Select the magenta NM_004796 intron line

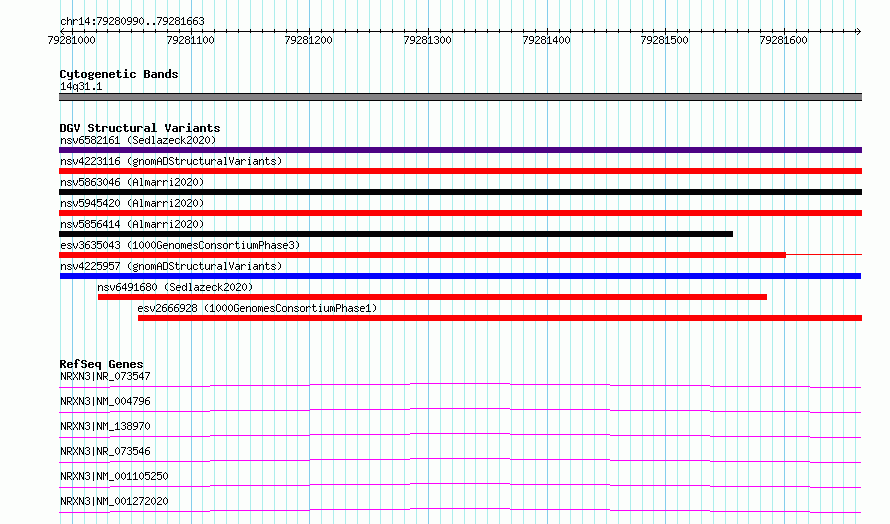tap(460, 410)
